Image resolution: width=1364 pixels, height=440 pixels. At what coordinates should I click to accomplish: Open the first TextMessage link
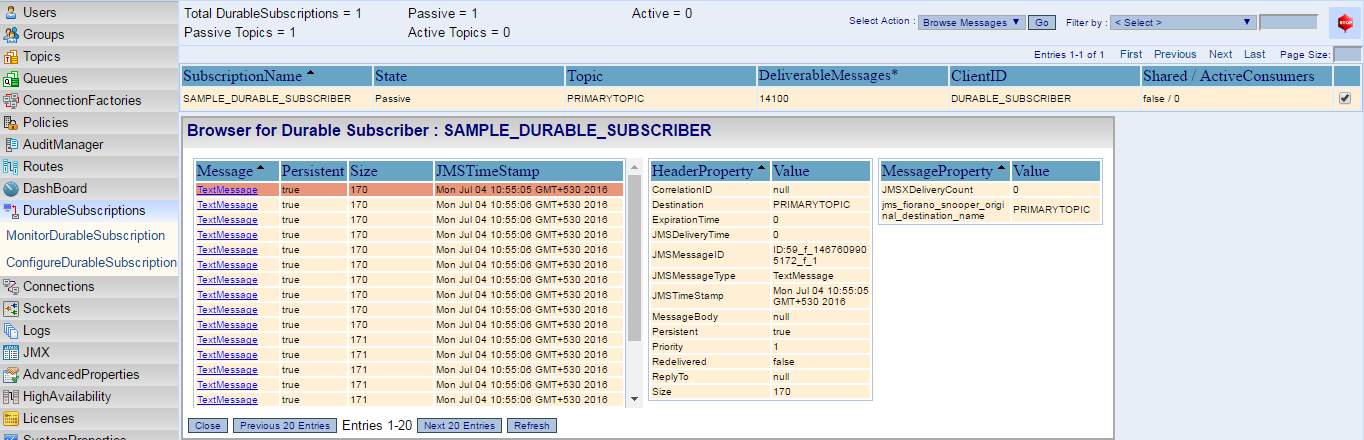(227, 190)
